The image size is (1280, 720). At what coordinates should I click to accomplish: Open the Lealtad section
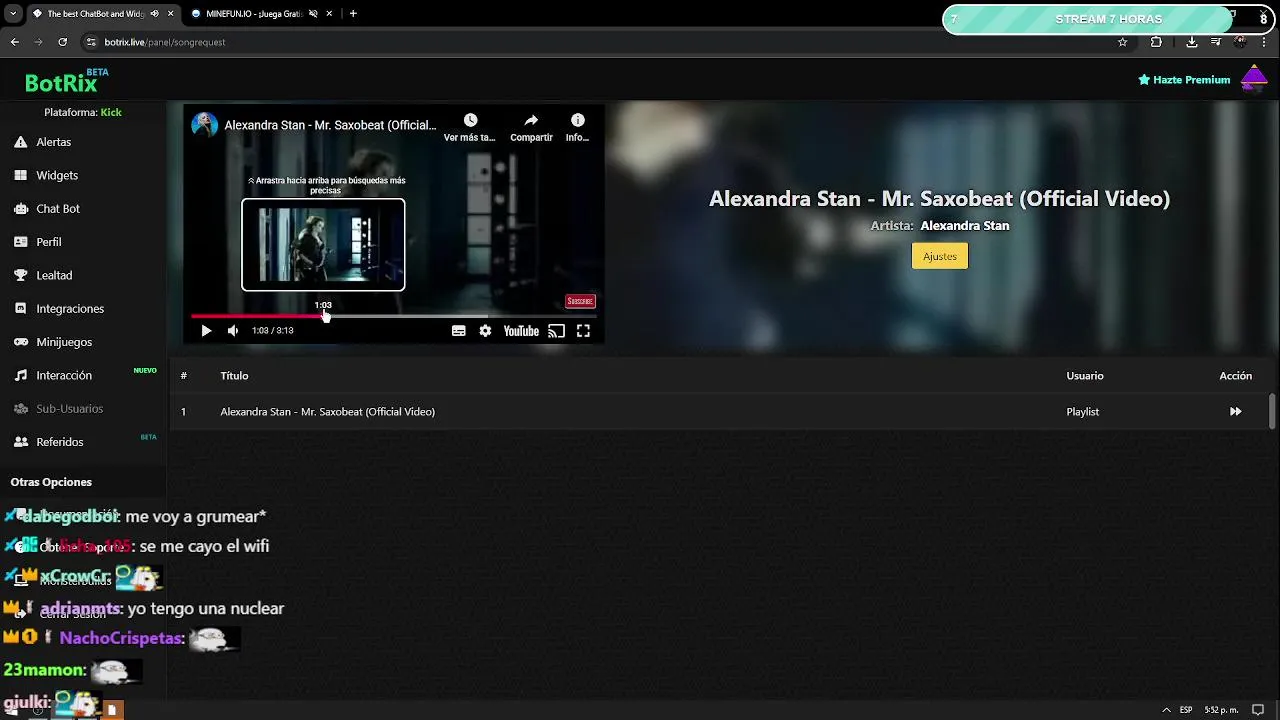coord(54,275)
